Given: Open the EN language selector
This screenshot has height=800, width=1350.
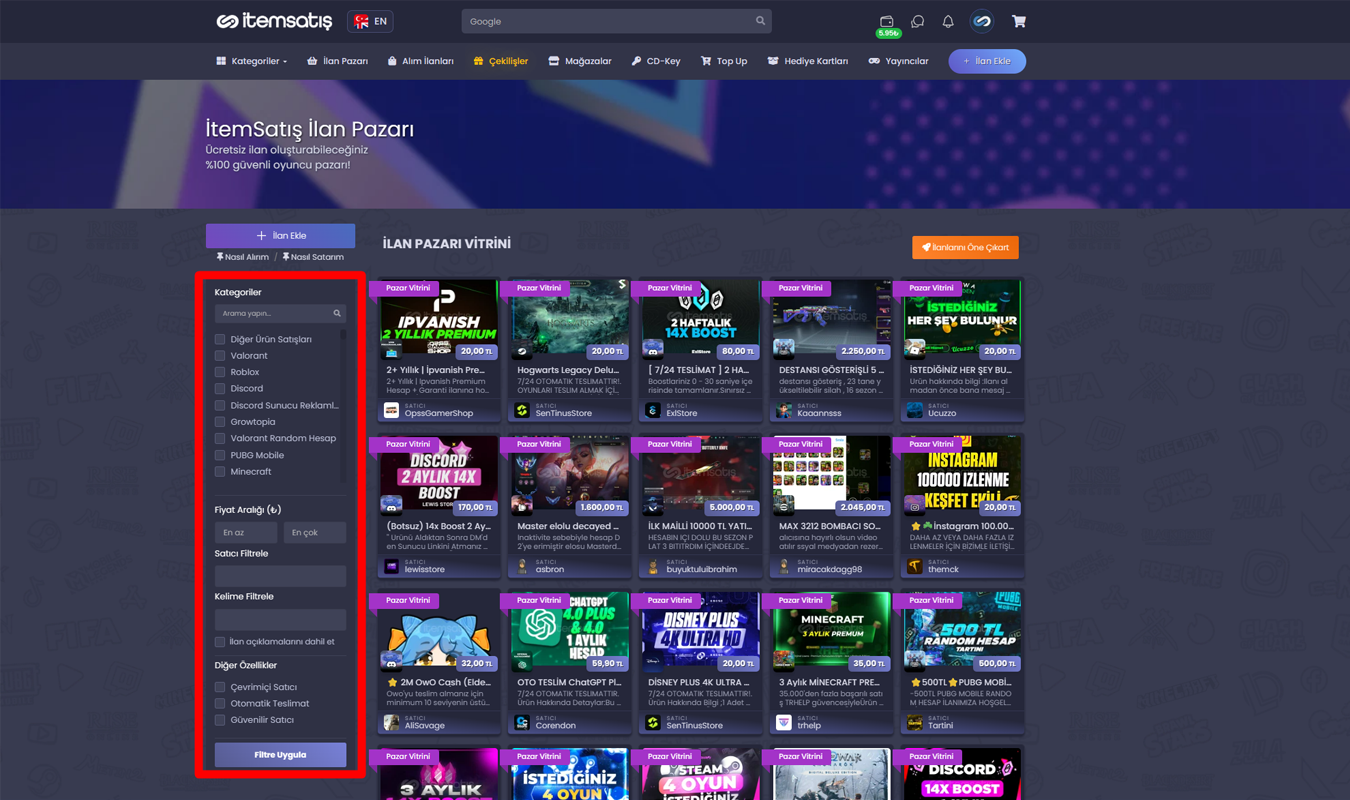Looking at the screenshot, I should tap(370, 21).
